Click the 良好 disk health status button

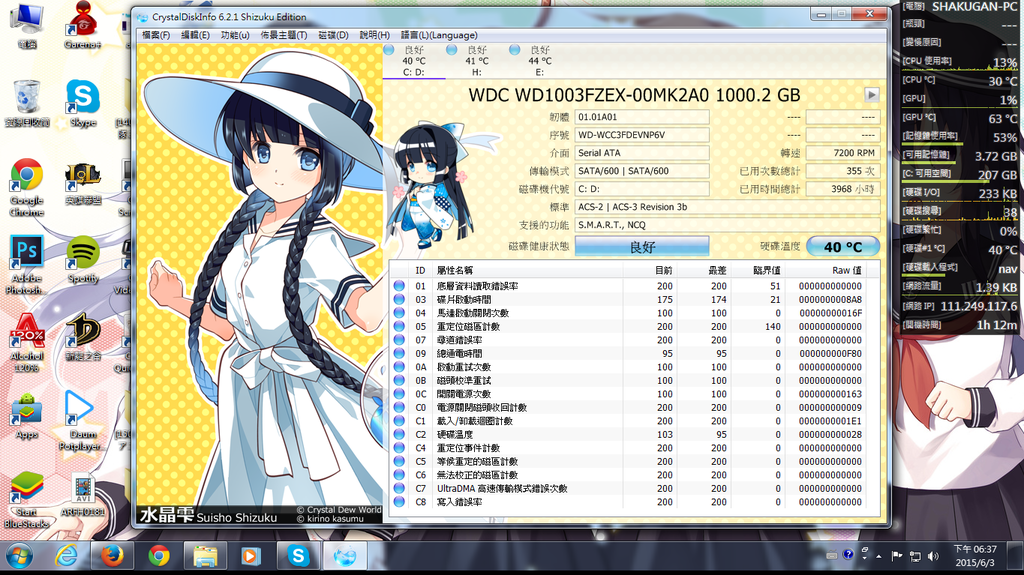[641, 246]
